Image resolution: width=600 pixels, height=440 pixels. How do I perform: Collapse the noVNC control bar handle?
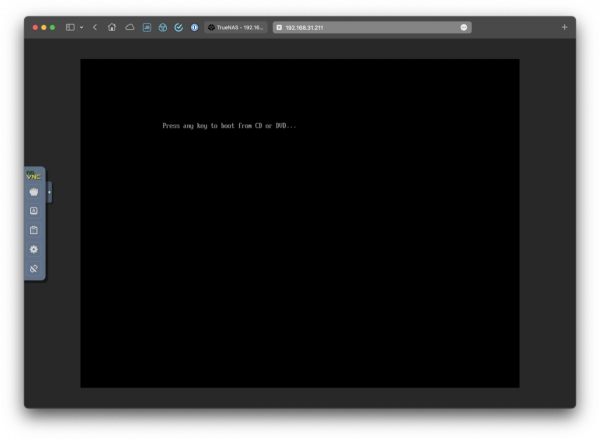coord(49,191)
